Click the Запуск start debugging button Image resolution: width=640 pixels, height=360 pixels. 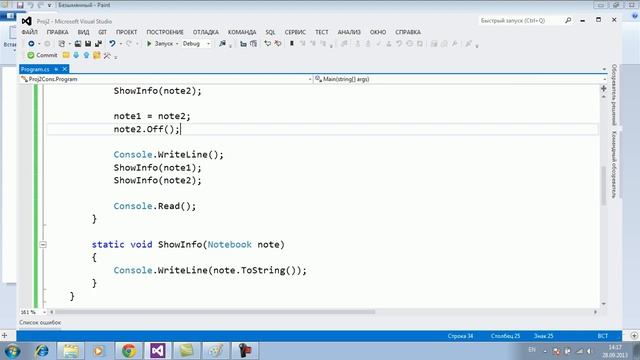coord(160,44)
